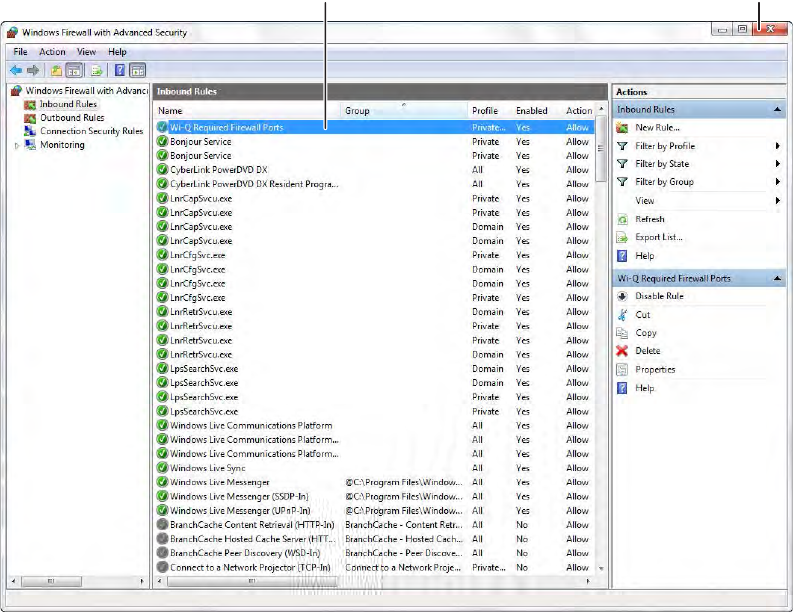Viewport: 793px width, 612px height.
Task: Click Copy in the rule actions
Action: click(646, 333)
